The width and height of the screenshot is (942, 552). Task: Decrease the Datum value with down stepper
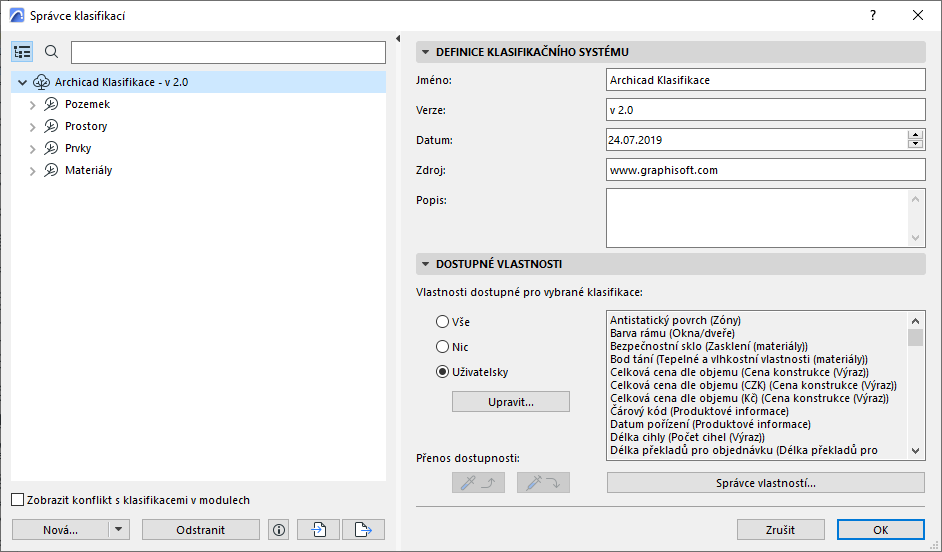(x=916, y=144)
